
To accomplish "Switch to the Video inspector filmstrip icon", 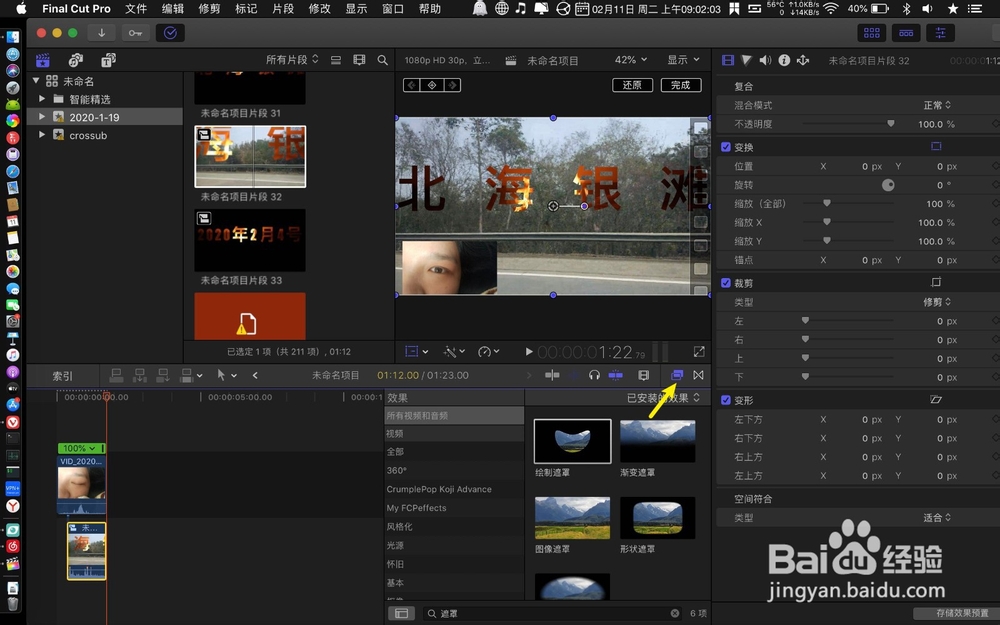I will click(728, 60).
